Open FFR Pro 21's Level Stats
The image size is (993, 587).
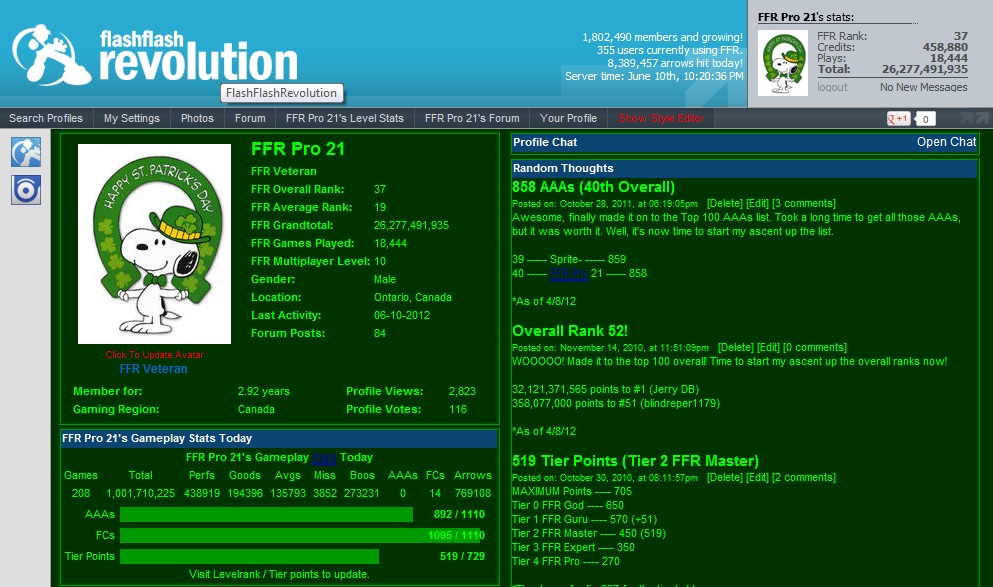345,118
